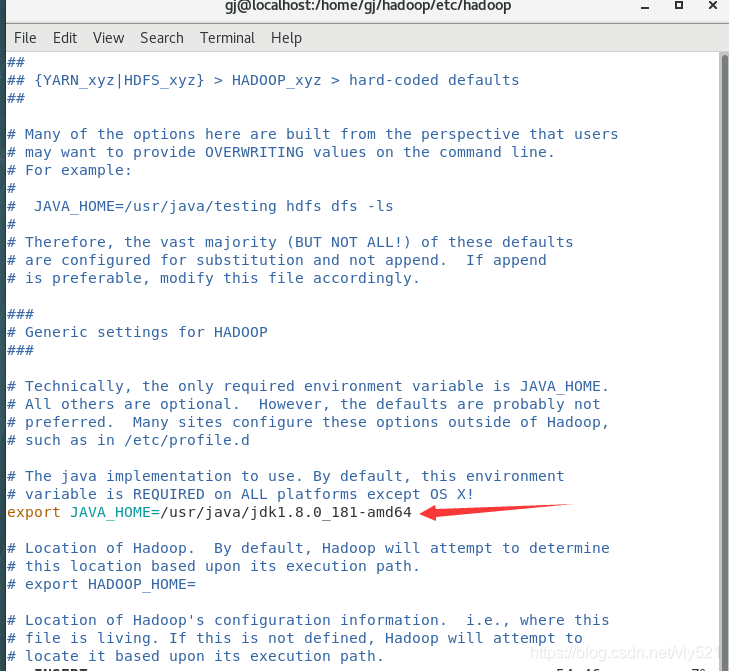Close the terminal window
The width and height of the screenshot is (729, 671).
tap(713, 6)
